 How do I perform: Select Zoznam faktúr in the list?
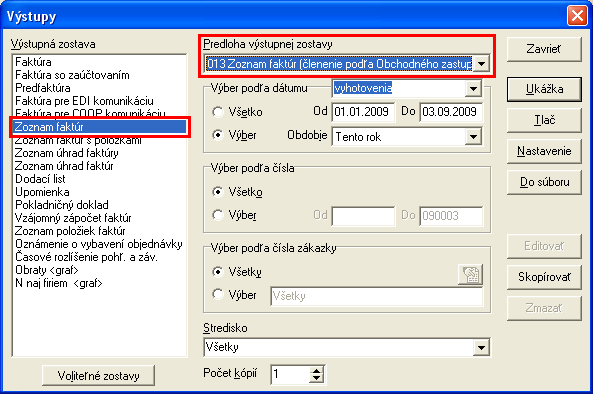pyautogui.click(x=99, y=127)
